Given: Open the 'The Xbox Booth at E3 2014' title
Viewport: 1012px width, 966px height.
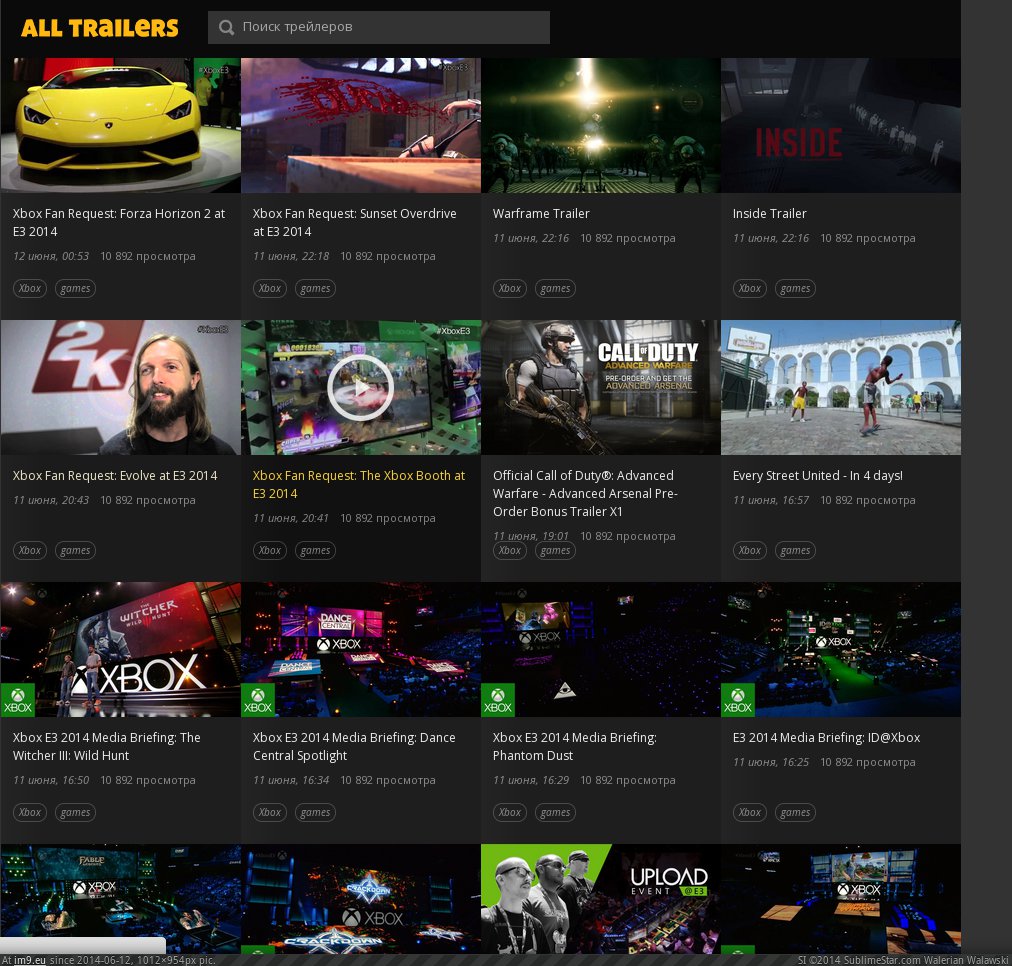Looking at the screenshot, I should pyautogui.click(x=359, y=485).
